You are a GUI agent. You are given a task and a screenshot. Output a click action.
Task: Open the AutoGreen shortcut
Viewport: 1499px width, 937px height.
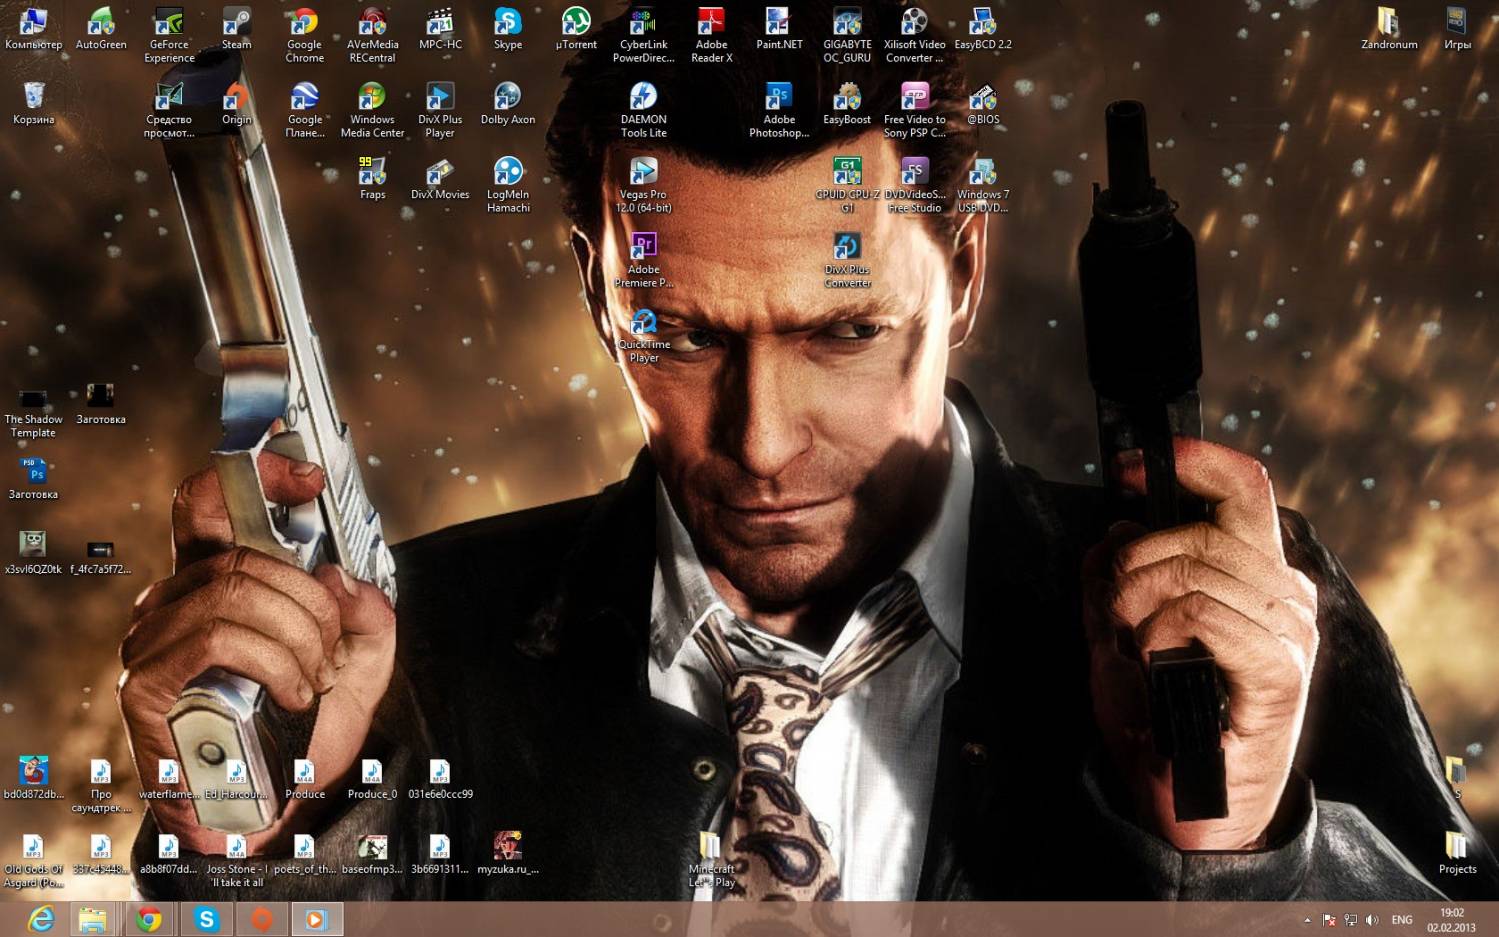(x=101, y=29)
